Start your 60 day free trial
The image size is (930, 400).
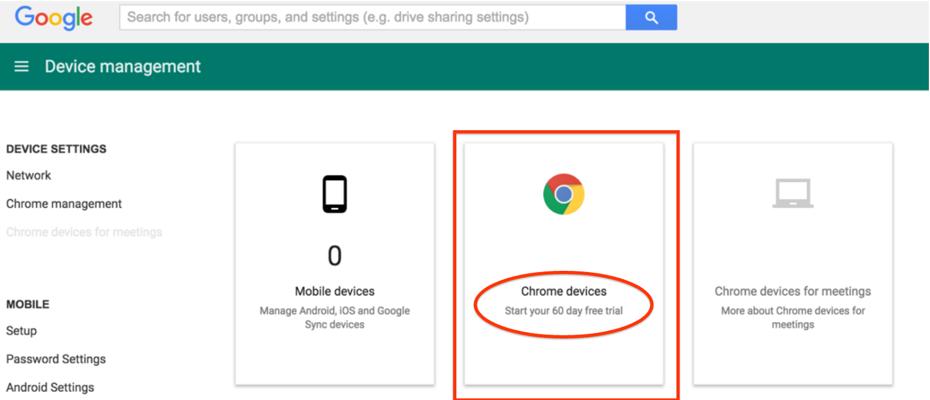click(563, 311)
